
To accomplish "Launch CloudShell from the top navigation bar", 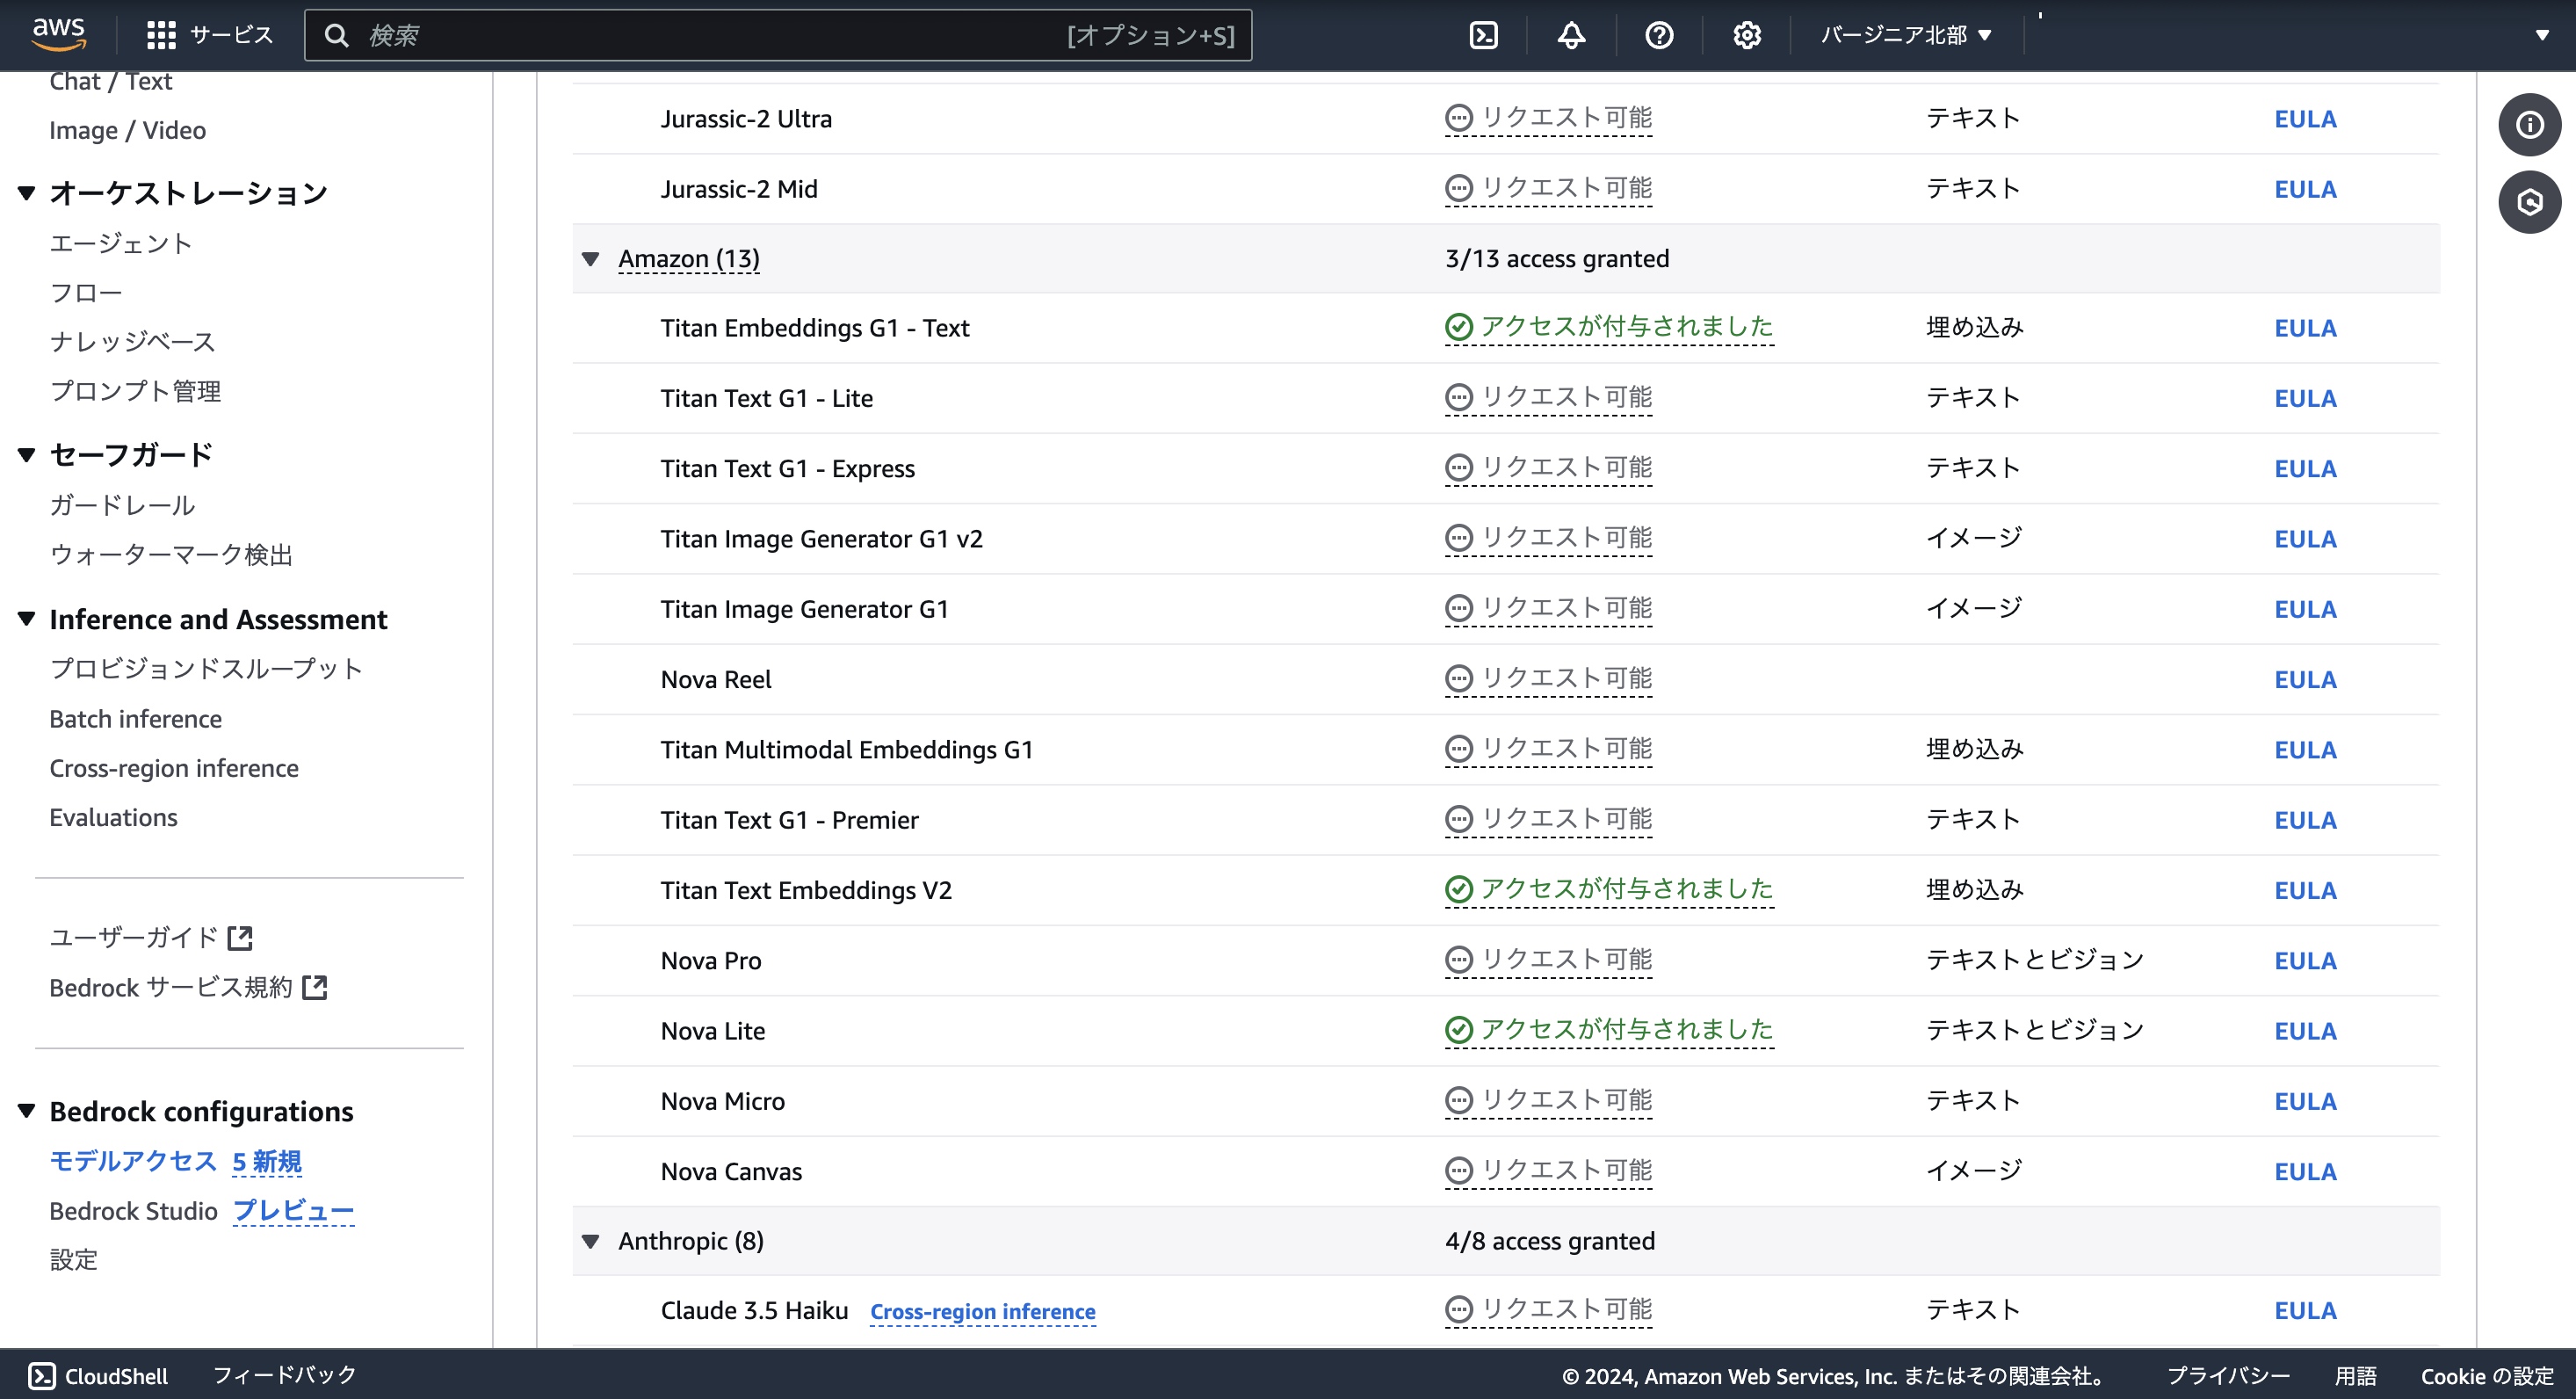I will 1483,35.
